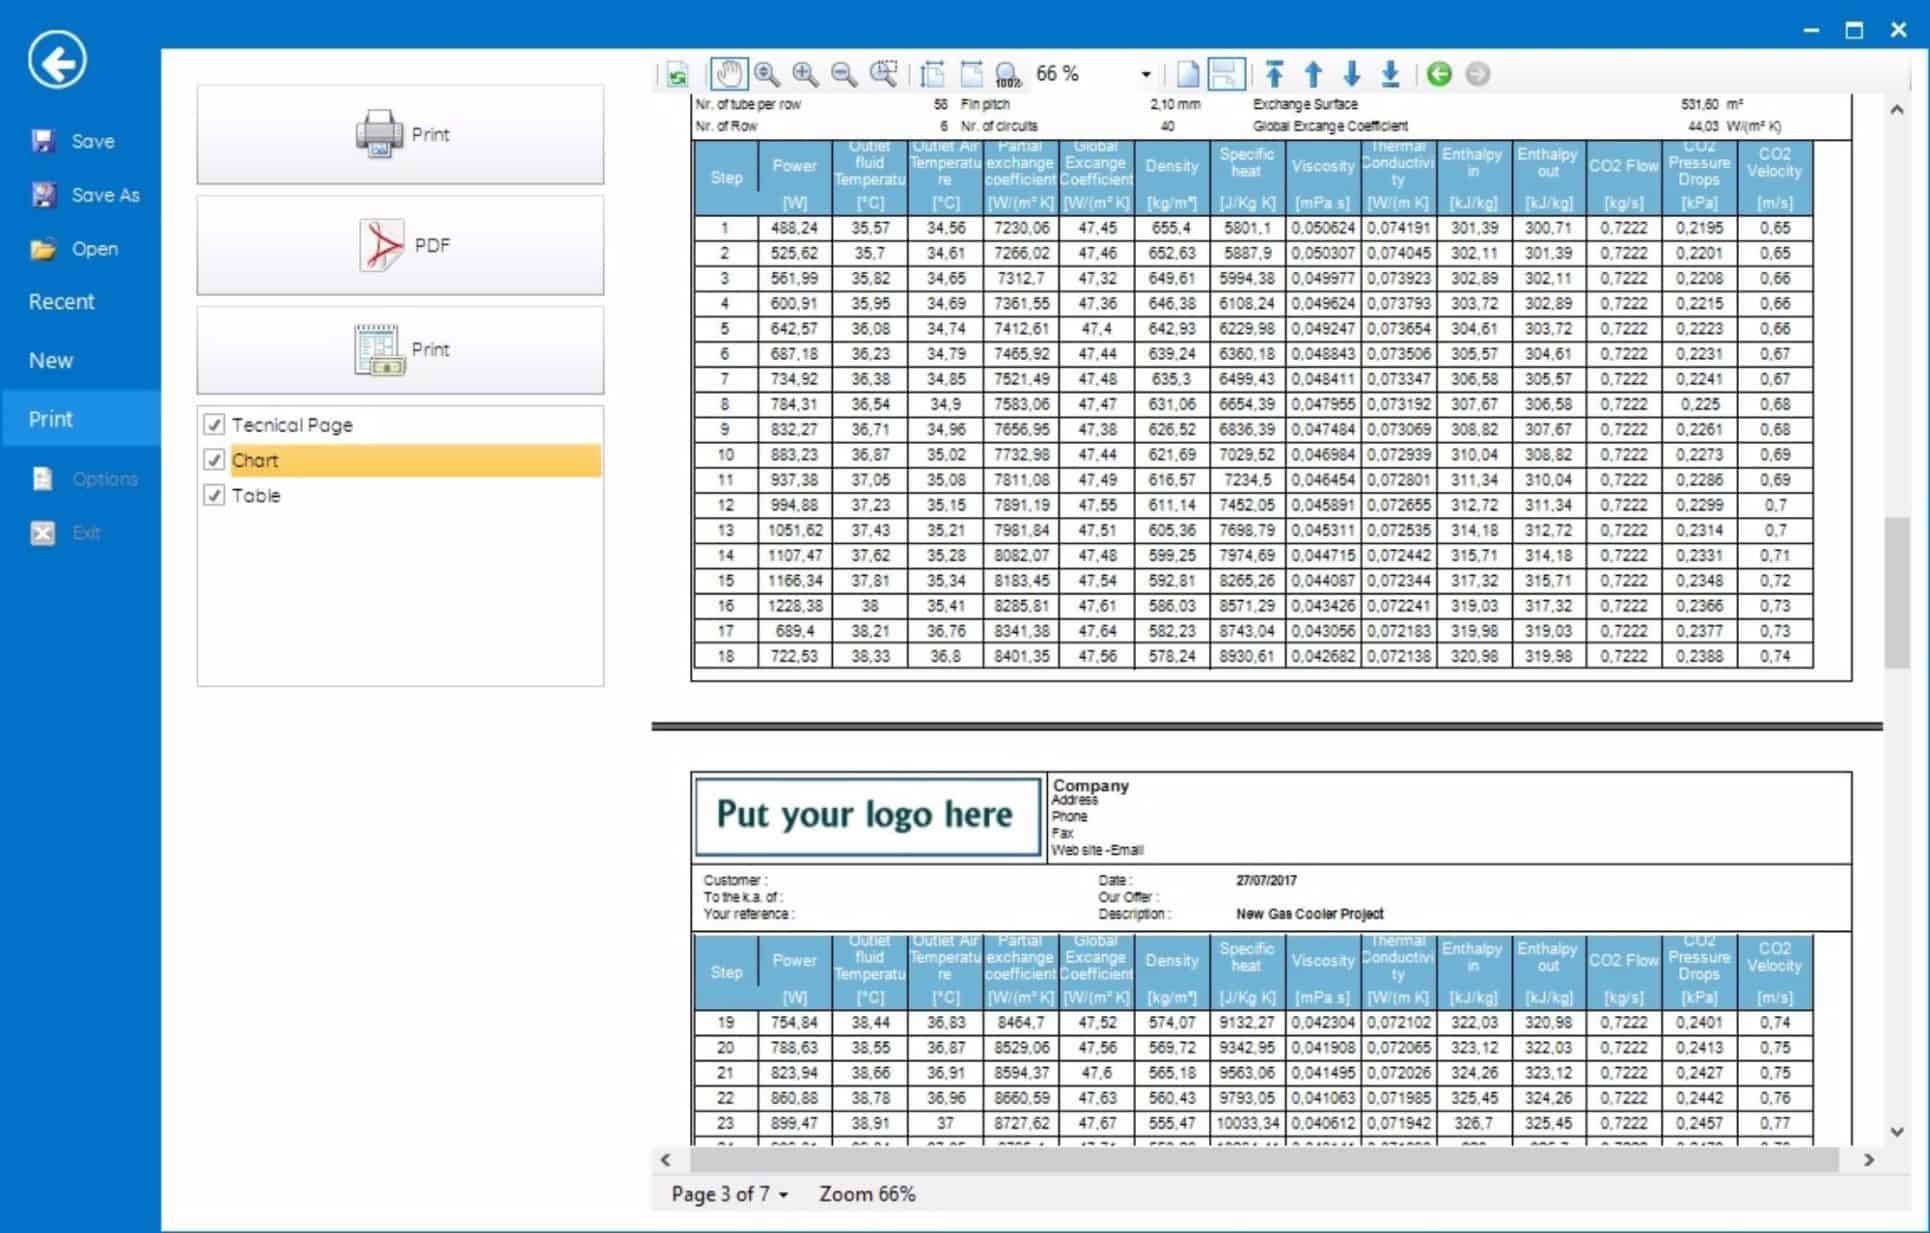Viewport: 1930px width, 1233px height.
Task: Jump to last page arrow
Action: click(x=1390, y=74)
